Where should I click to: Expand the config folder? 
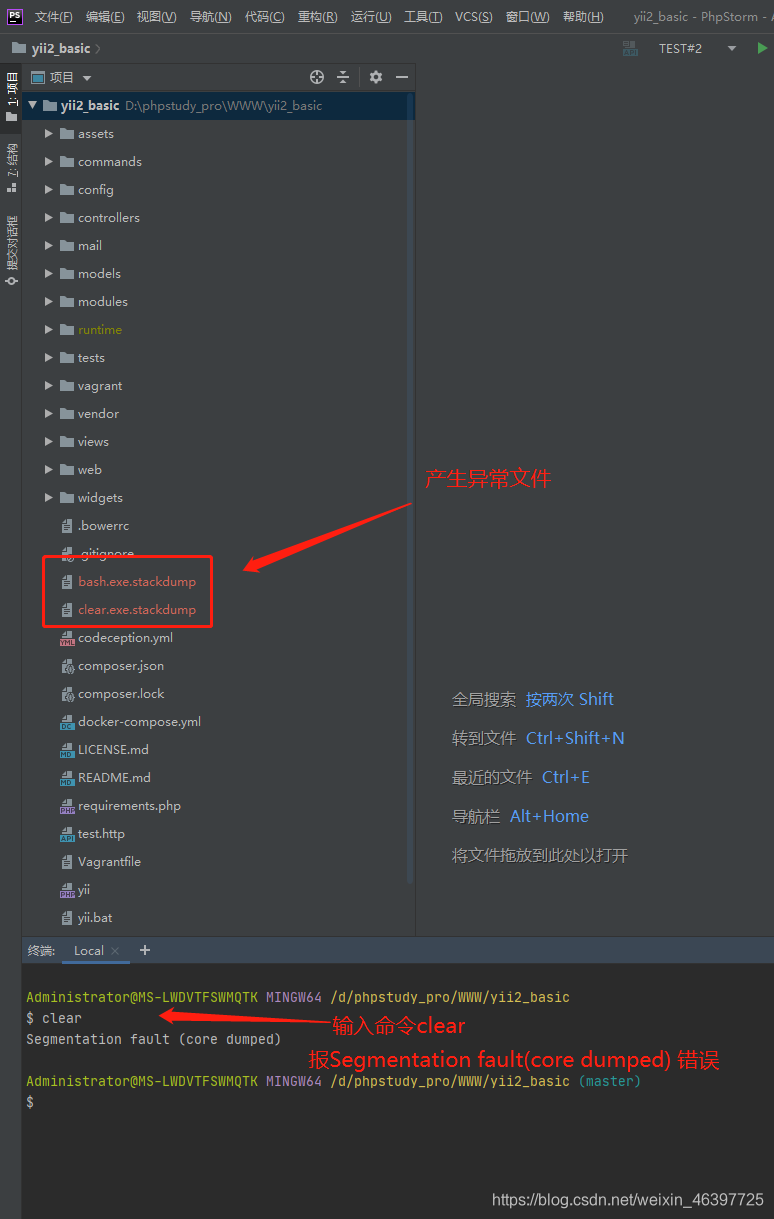(x=49, y=189)
